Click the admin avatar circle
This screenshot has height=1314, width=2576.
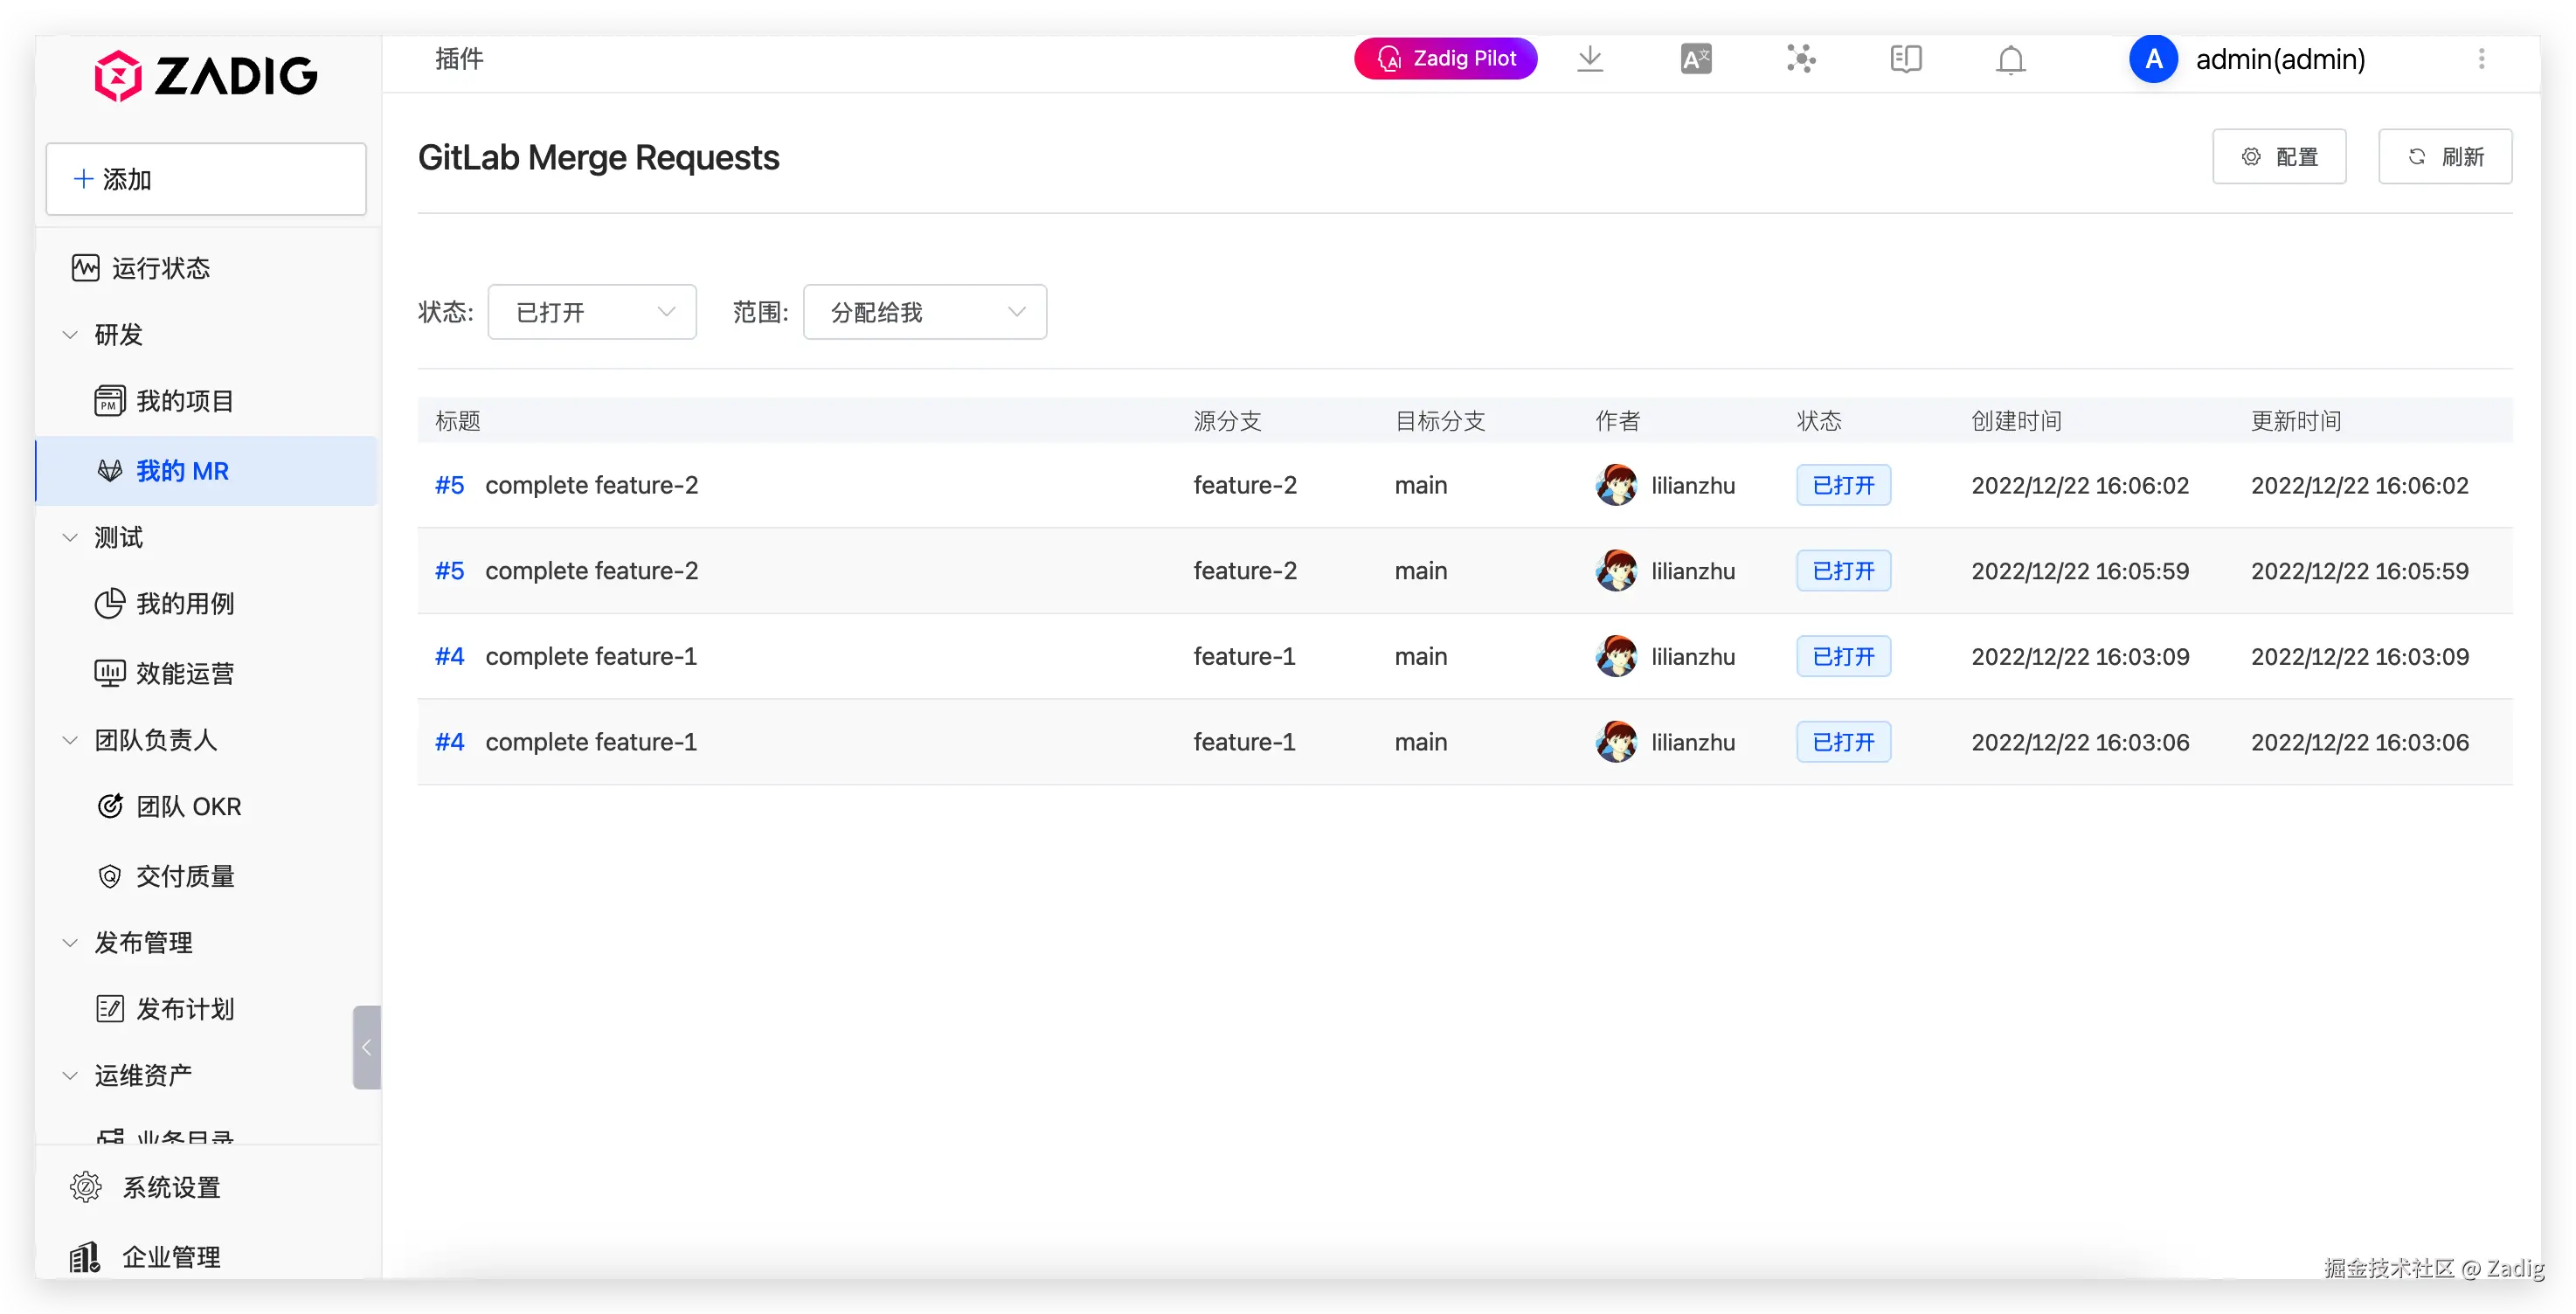2153,59
